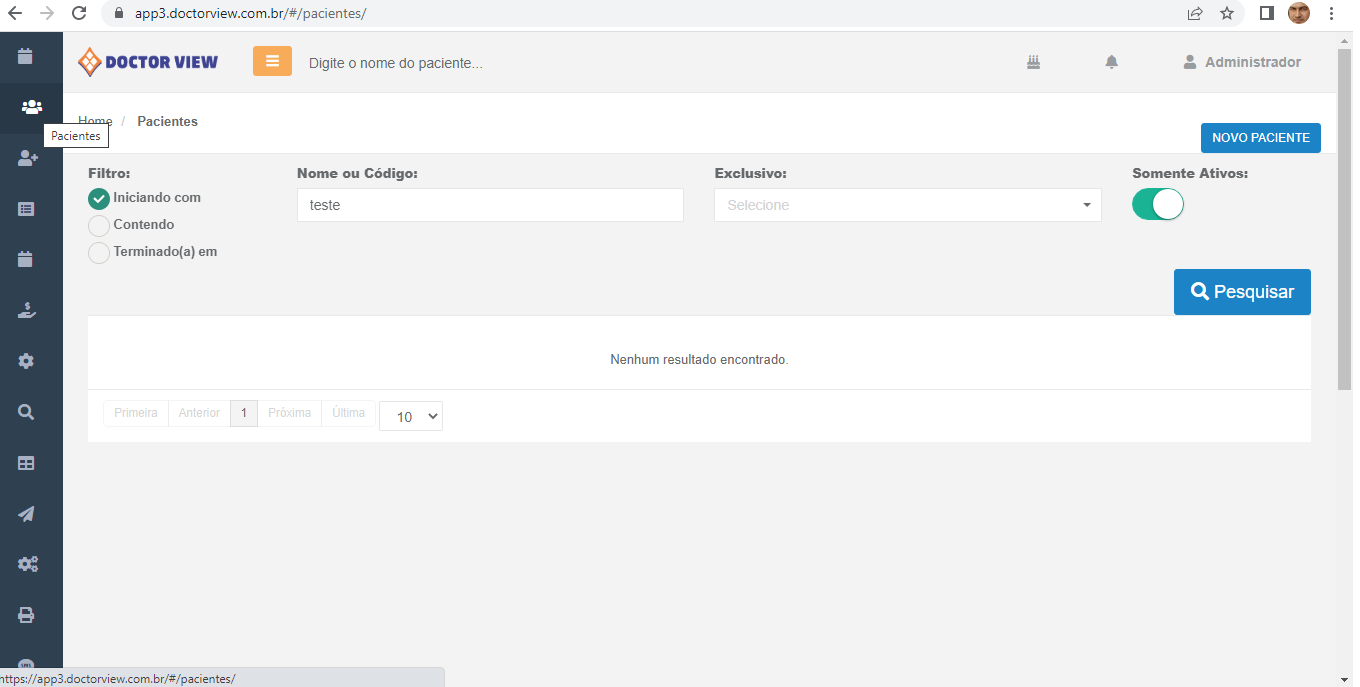Toggle the Somente Ativos switch

(1157, 205)
